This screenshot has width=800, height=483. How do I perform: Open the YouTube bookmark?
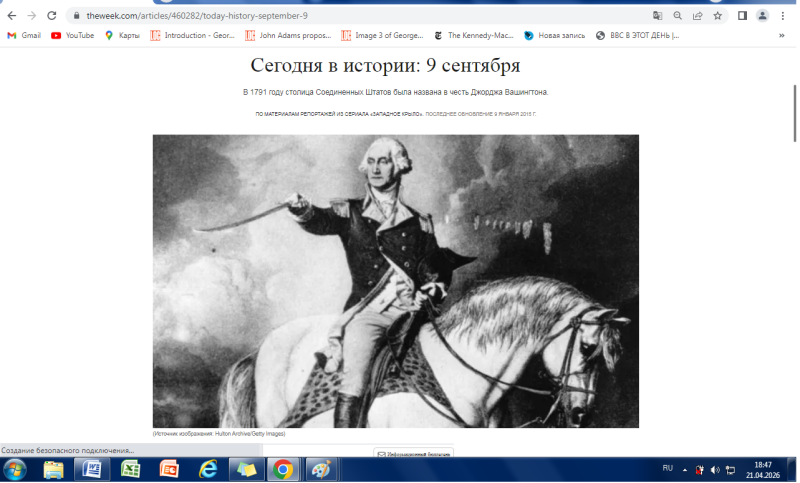[x=73, y=35]
